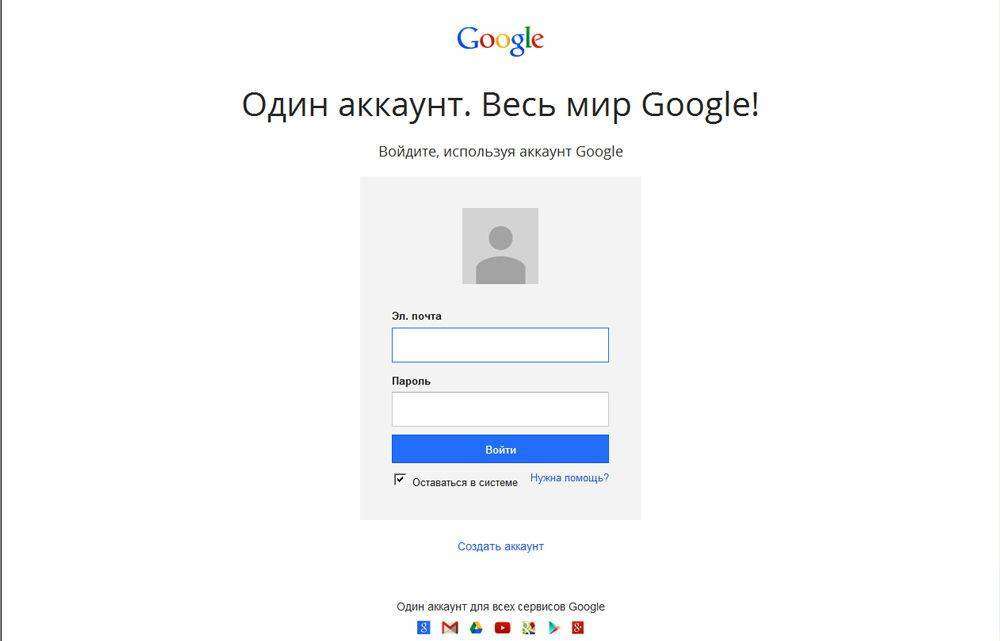Click the 'Пароль' field label

coord(411,381)
